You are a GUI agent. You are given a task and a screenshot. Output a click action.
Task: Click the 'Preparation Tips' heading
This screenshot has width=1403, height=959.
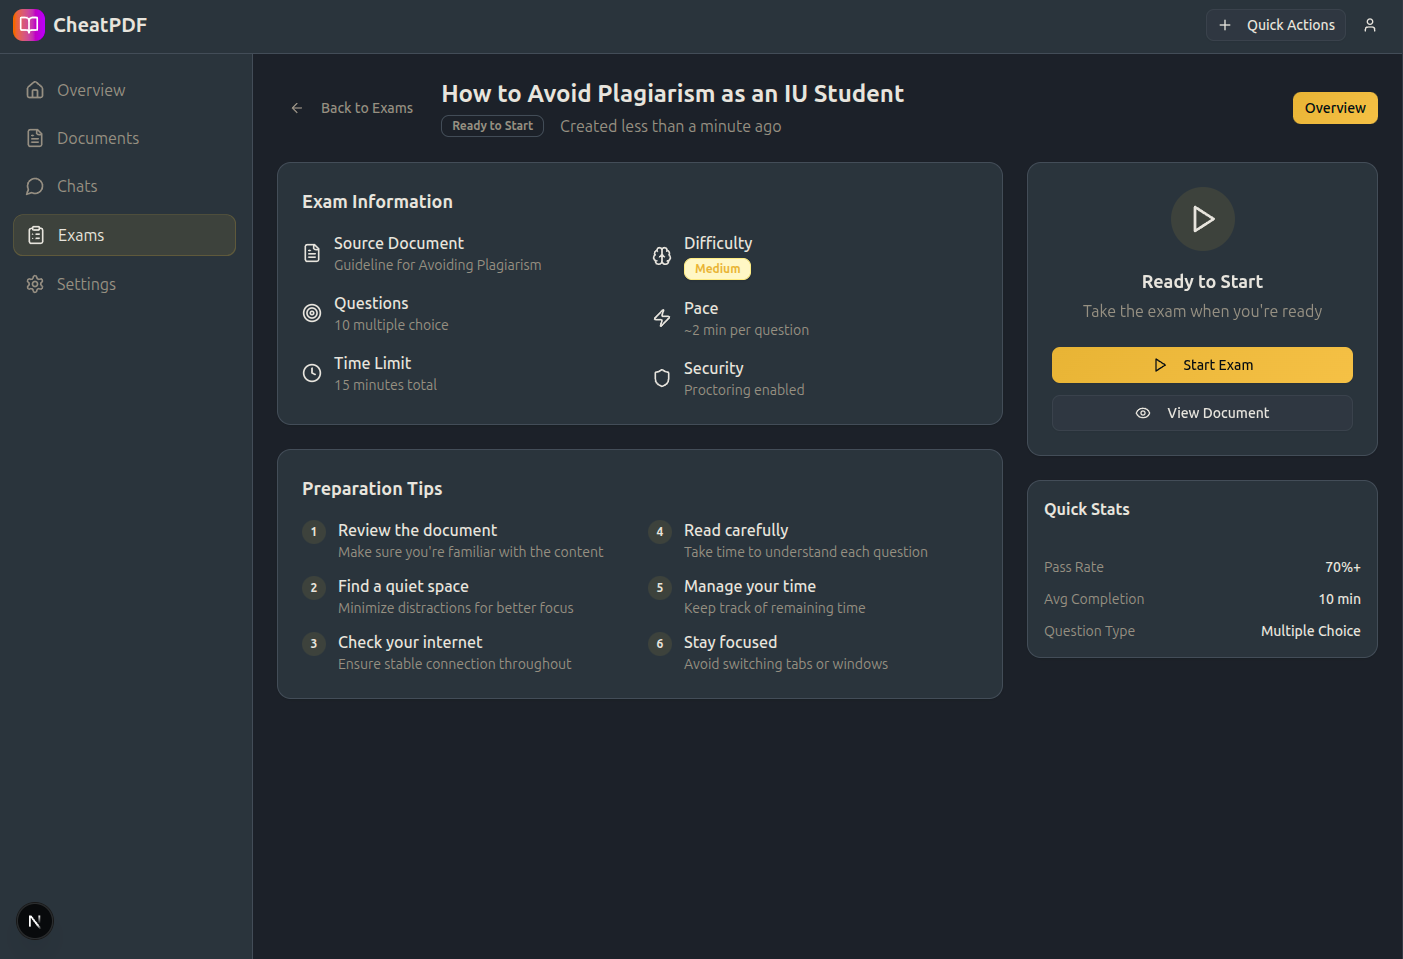(372, 488)
